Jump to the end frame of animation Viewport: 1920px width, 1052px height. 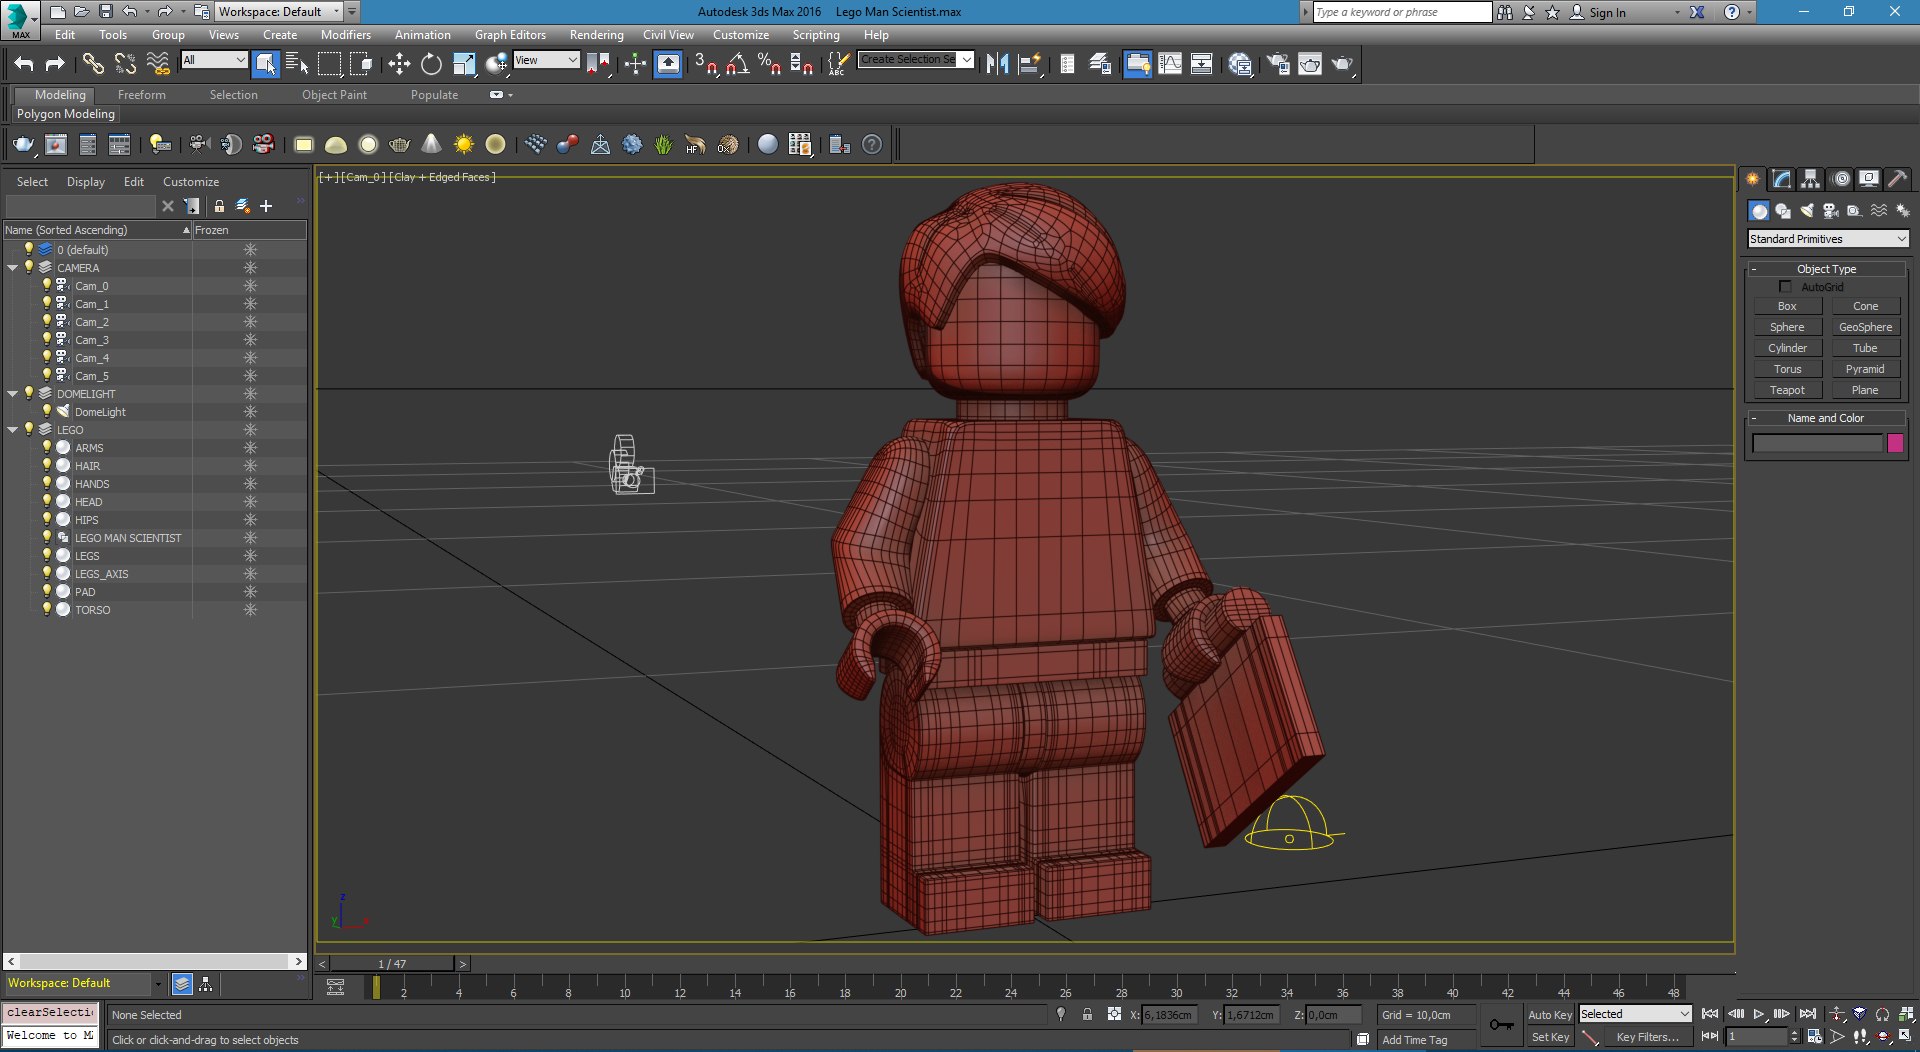[1808, 1014]
